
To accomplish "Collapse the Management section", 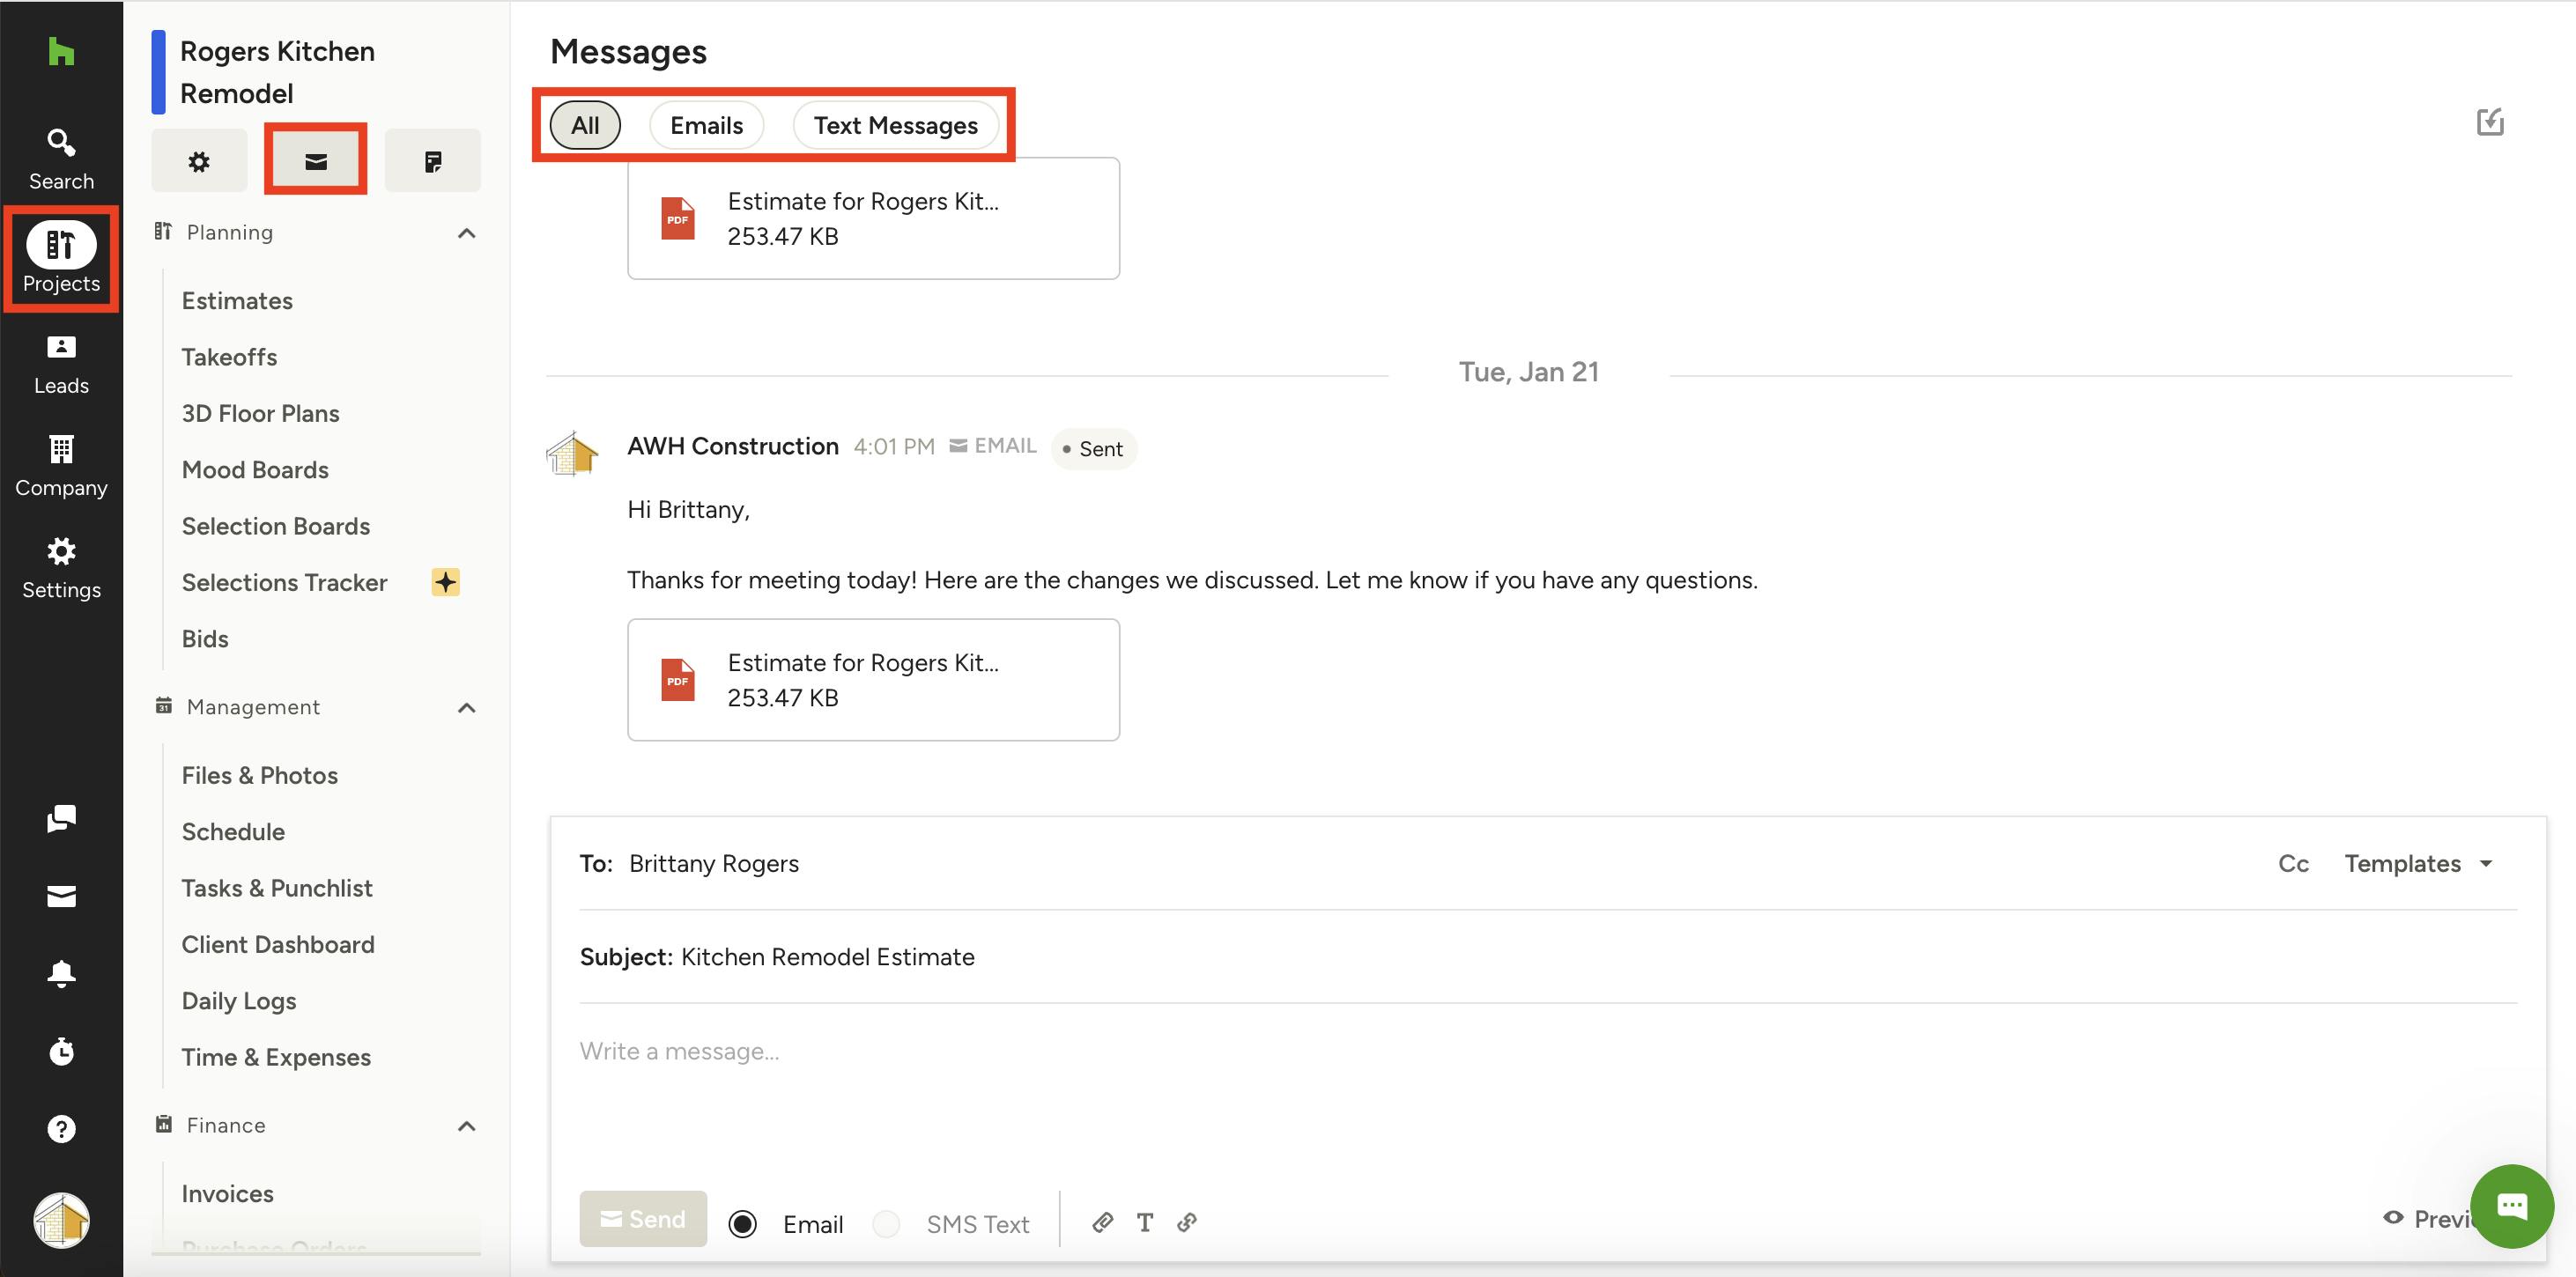I will (x=466, y=708).
